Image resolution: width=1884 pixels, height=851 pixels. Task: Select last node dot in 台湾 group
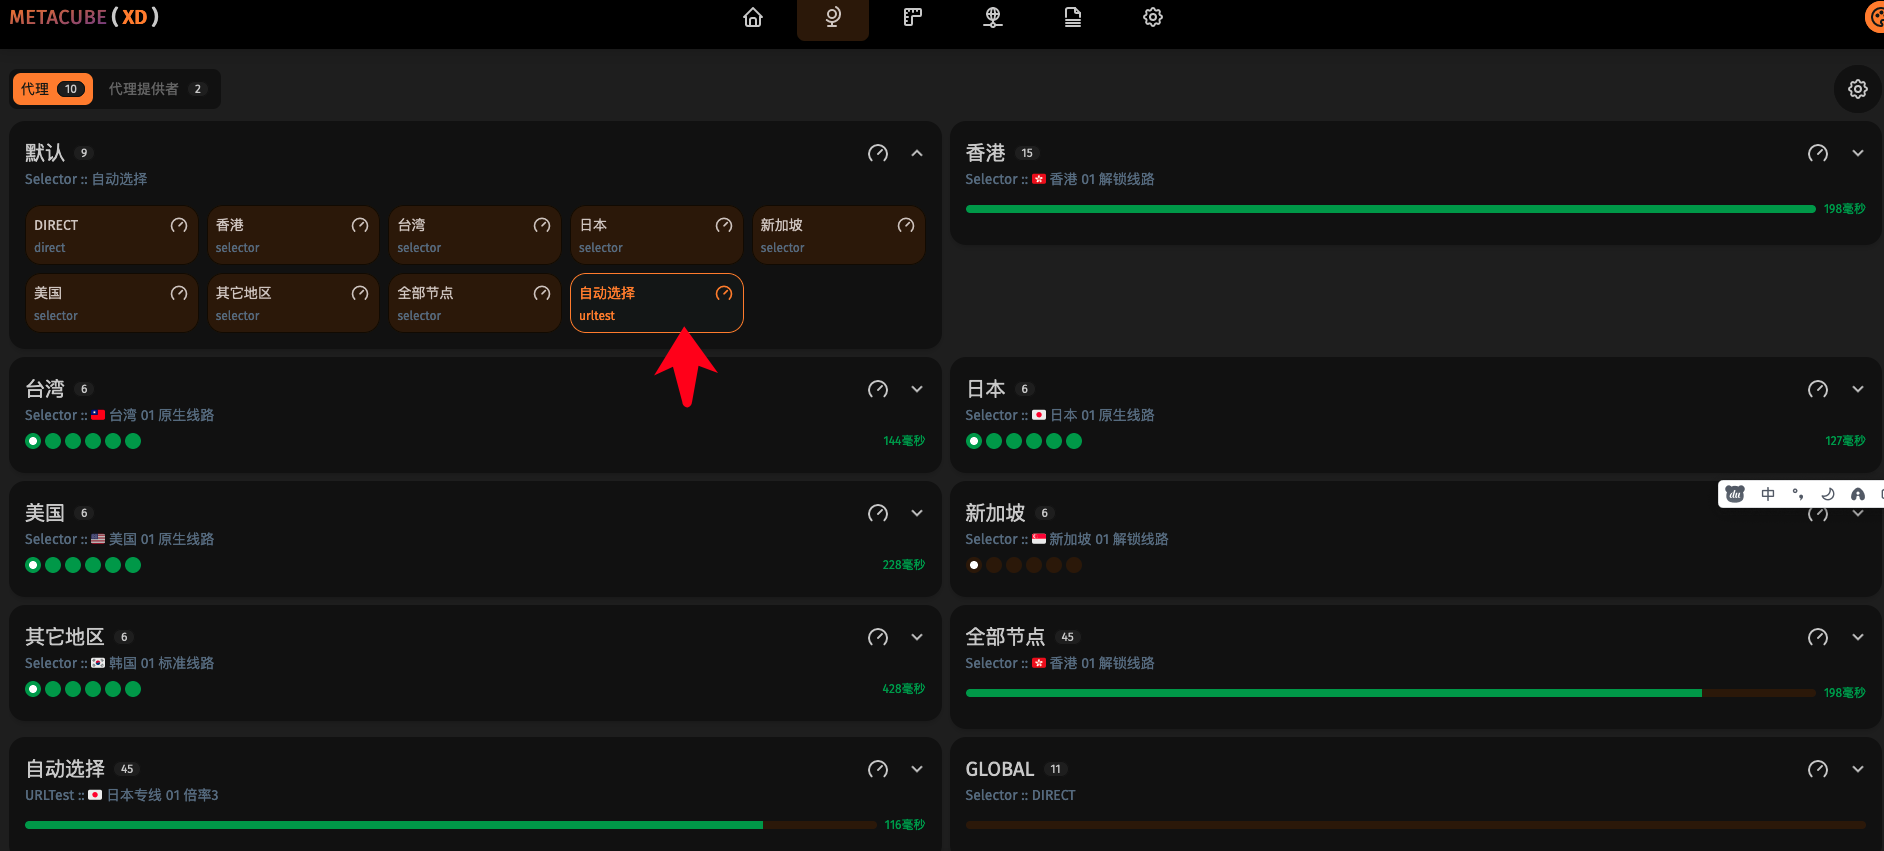(133, 441)
